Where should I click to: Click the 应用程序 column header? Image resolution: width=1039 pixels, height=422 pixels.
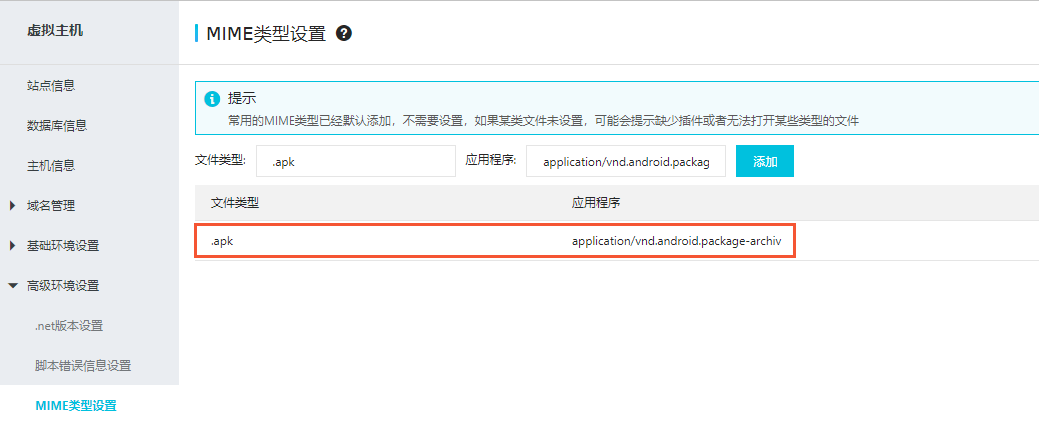coord(596,202)
